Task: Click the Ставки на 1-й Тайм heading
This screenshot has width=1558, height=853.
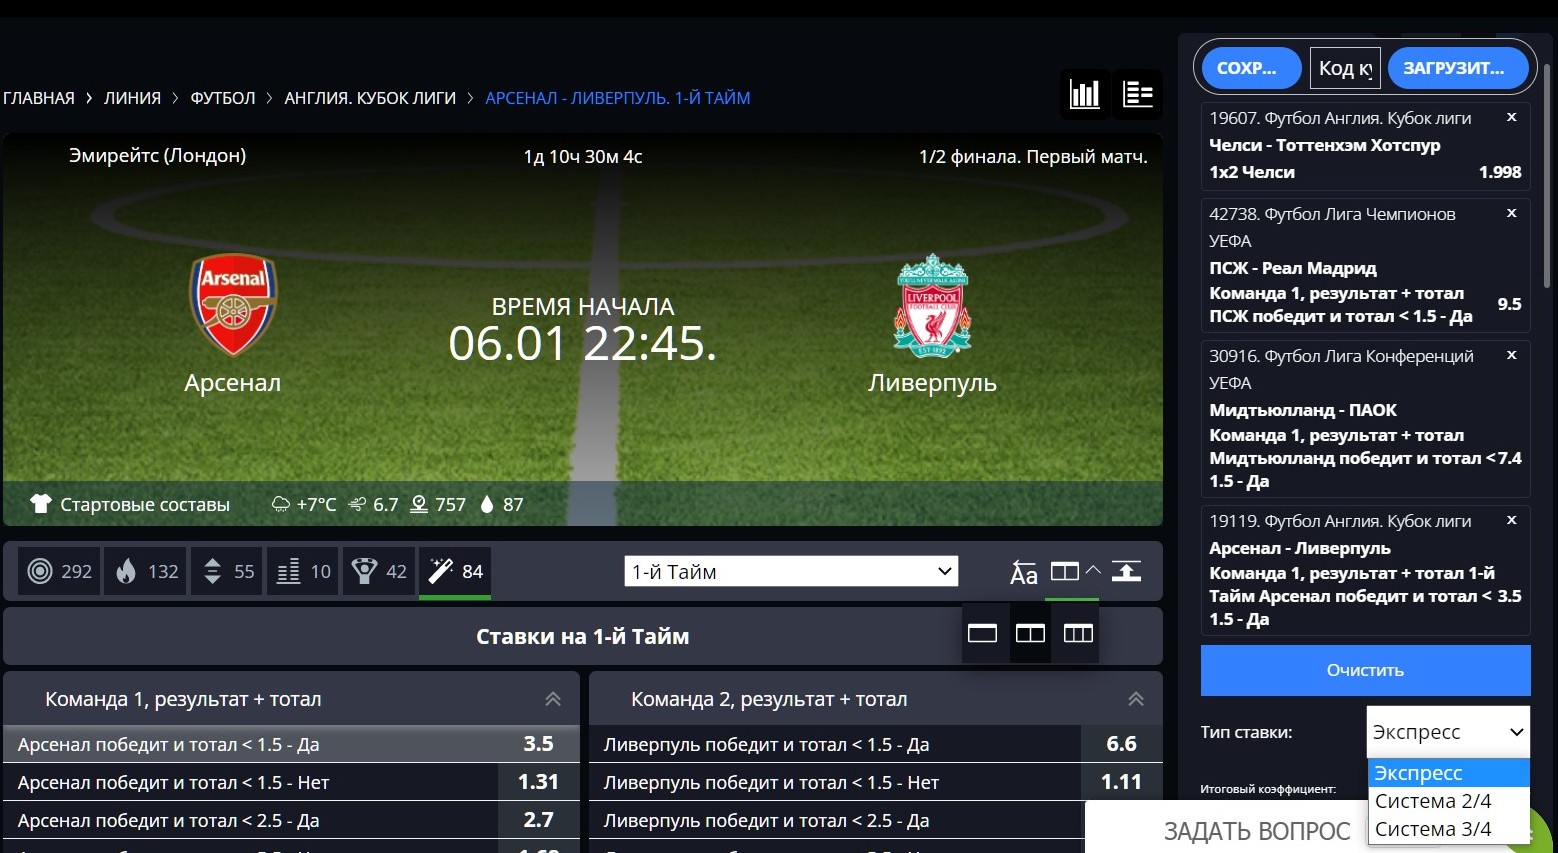Action: coord(582,636)
